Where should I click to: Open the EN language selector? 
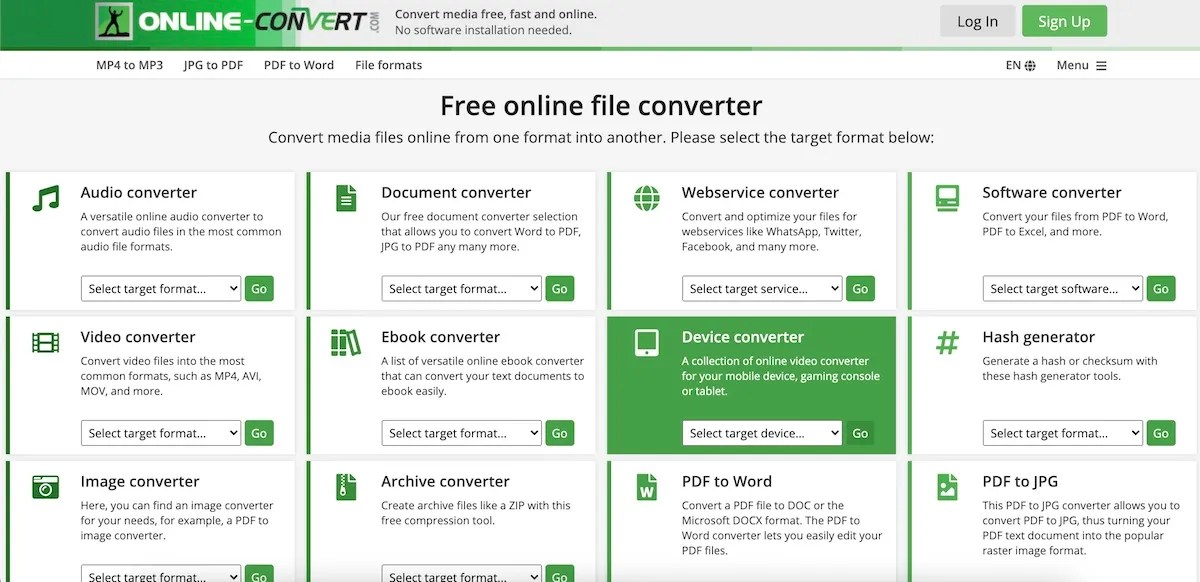pos(1020,64)
